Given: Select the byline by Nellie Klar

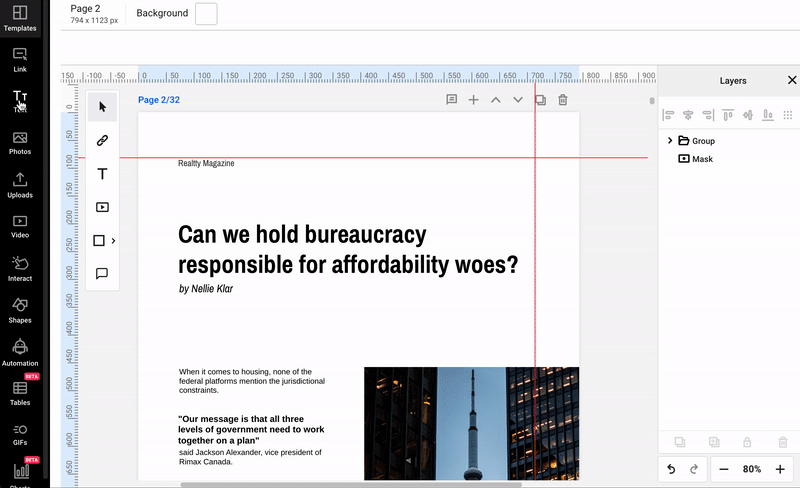Looking at the screenshot, I should click(206, 288).
